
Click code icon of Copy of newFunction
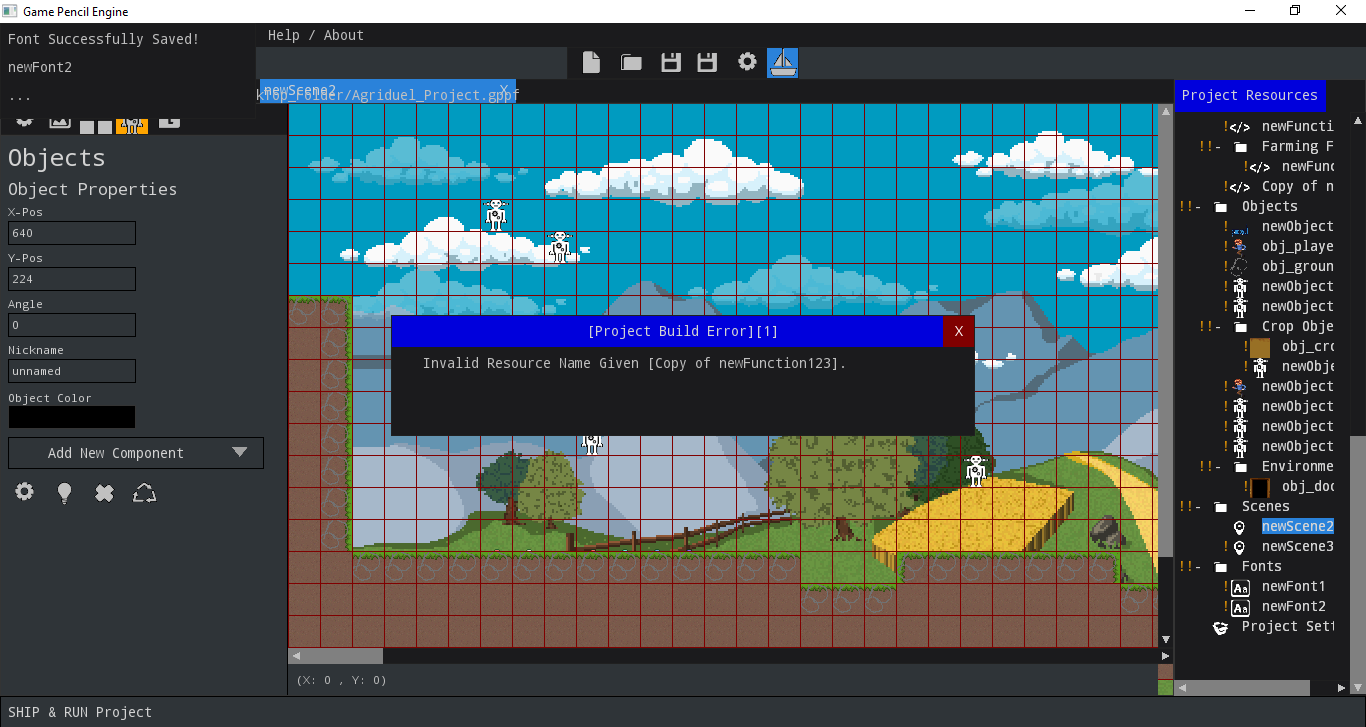click(1240, 187)
